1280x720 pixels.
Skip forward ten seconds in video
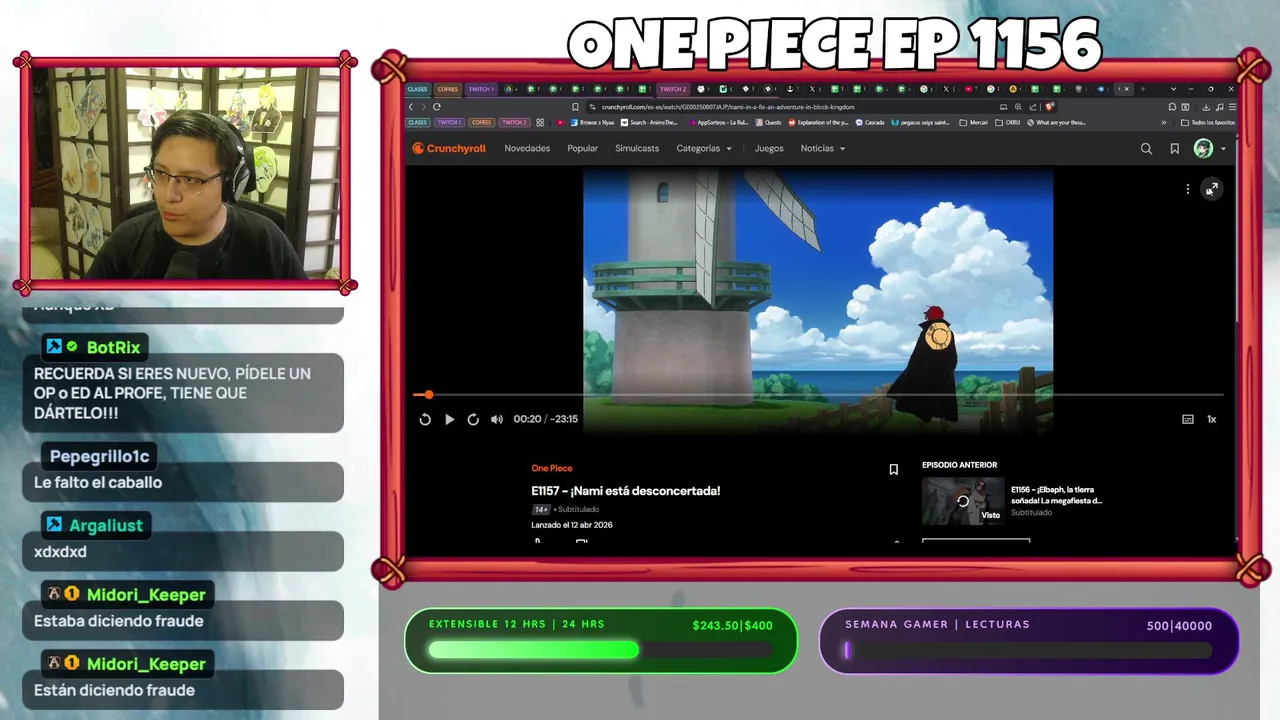click(473, 419)
